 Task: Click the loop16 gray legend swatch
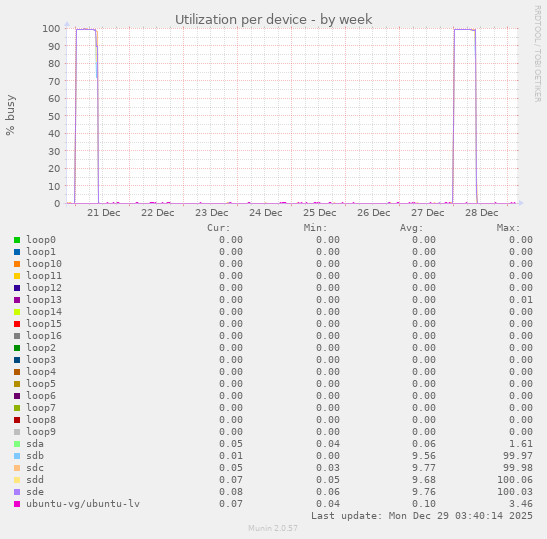pos(17,336)
